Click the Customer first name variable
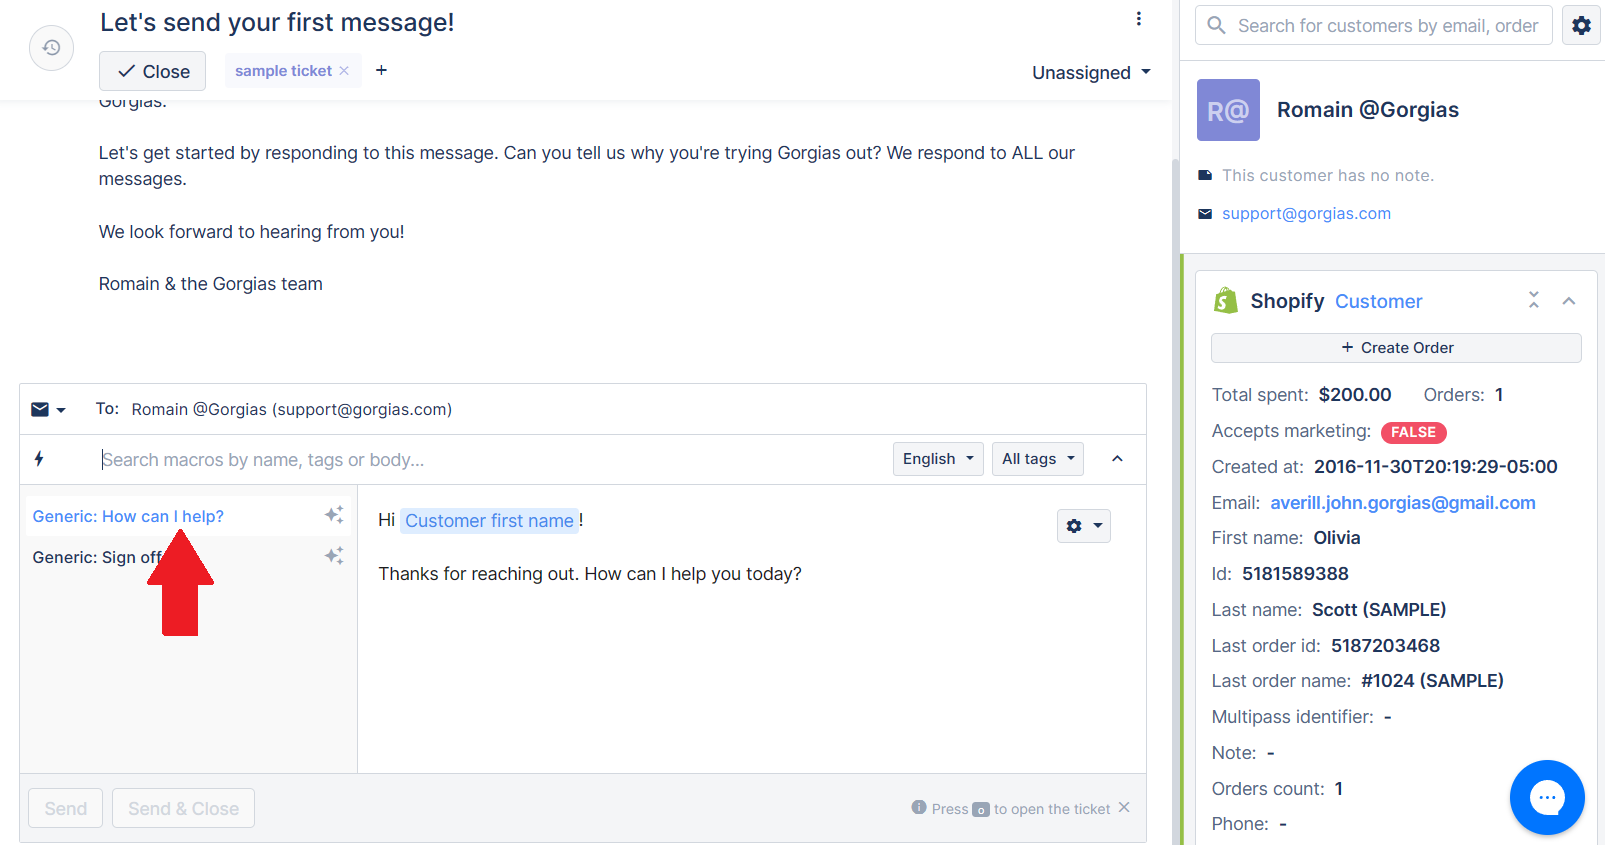The height and width of the screenshot is (845, 1605). pyautogui.click(x=489, y=521)
